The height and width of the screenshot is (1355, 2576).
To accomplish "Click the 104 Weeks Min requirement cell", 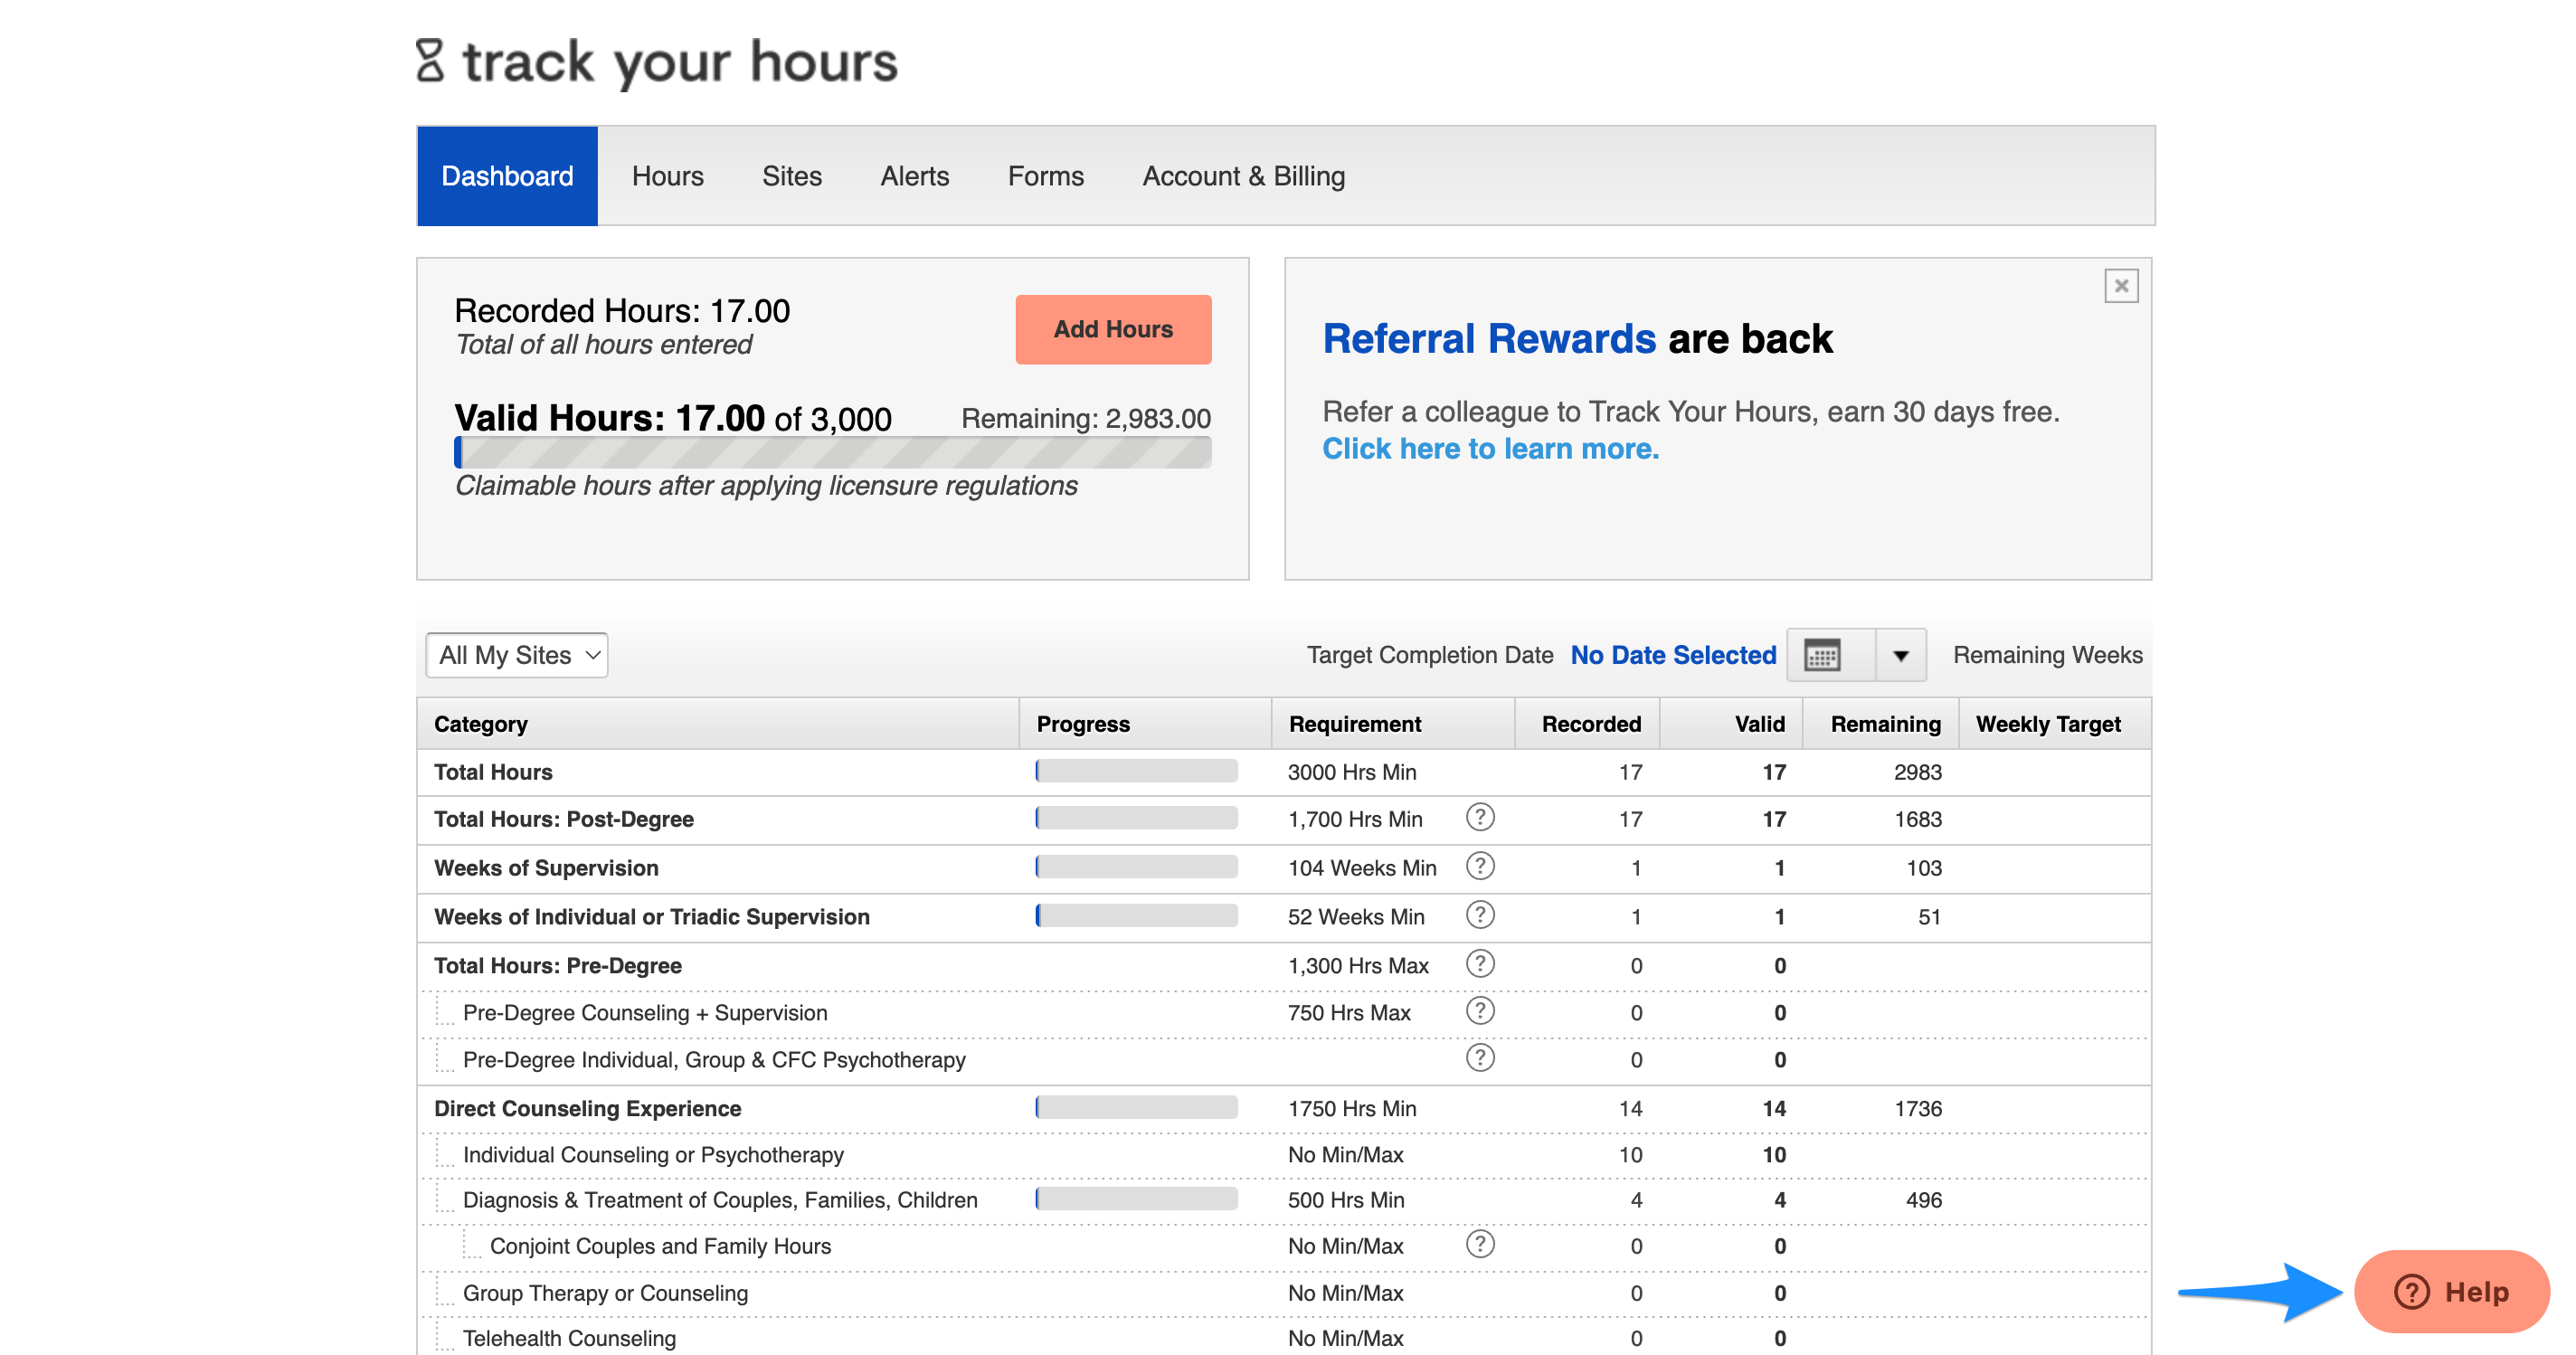I will [x=1362, y=868].
